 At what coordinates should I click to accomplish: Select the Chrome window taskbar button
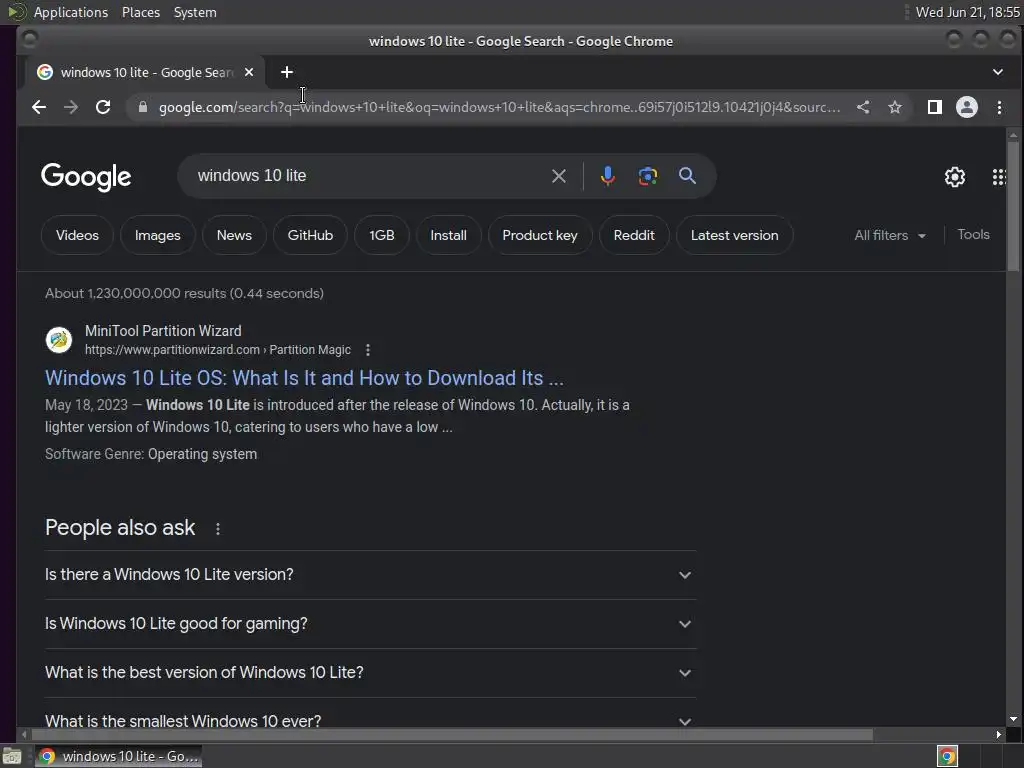[118, 756]
